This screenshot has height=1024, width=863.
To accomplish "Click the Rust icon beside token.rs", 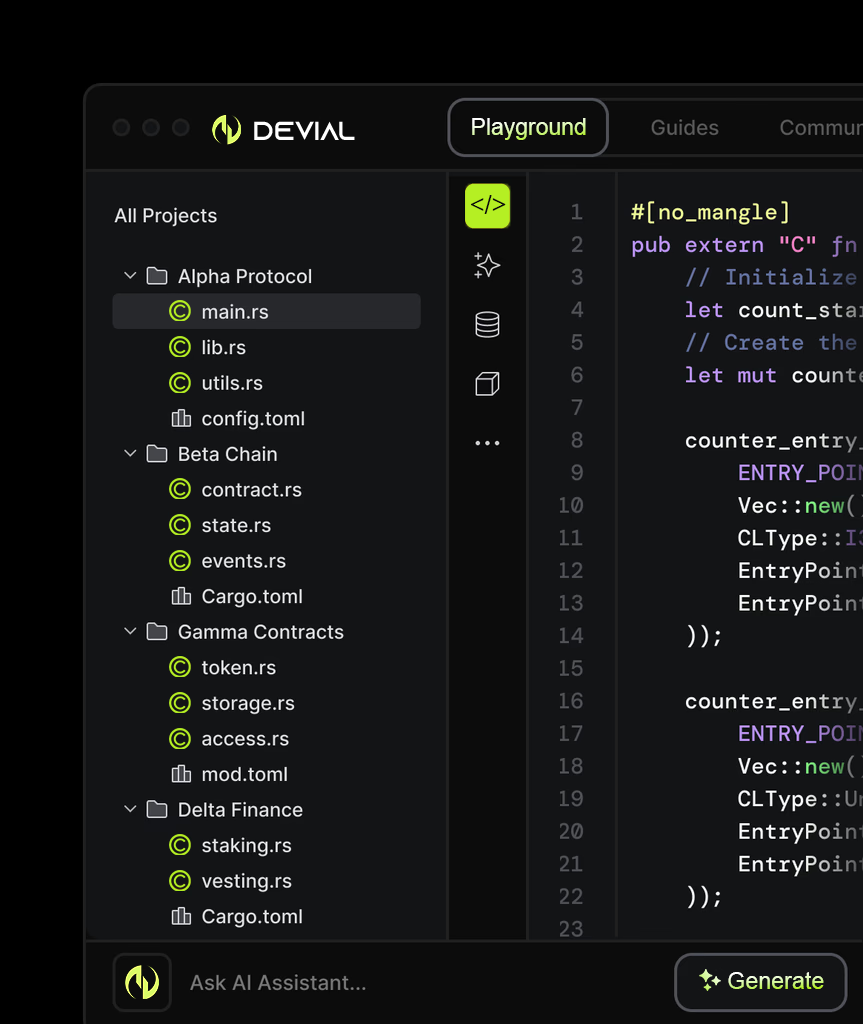I will [x=180, y=667].
